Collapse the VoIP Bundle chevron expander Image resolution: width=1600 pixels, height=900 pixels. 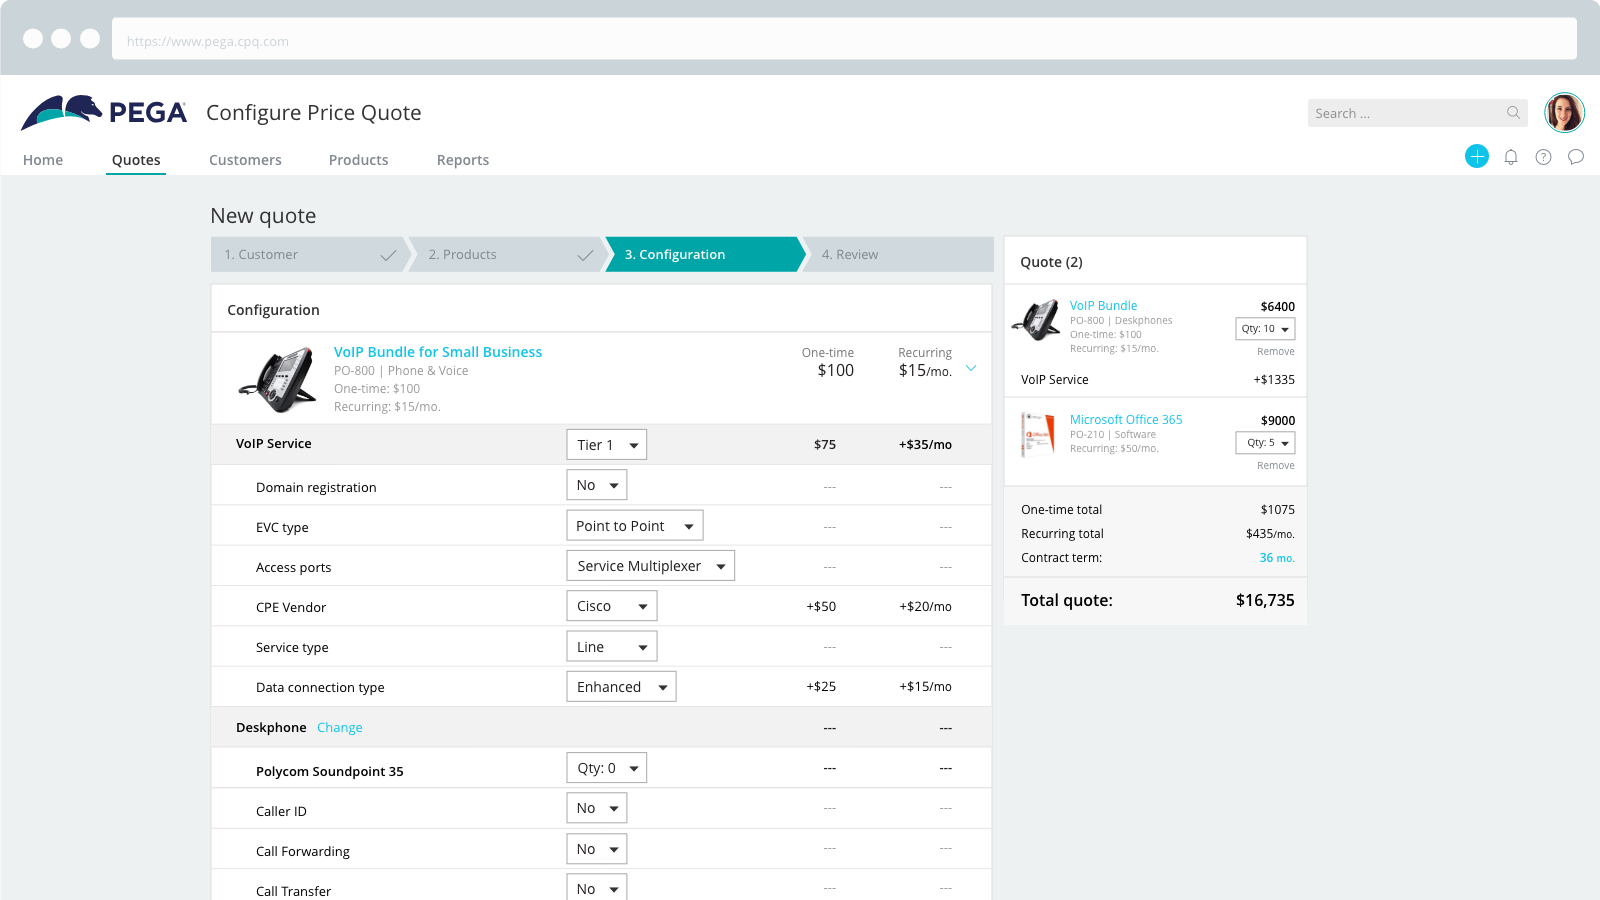click(x=971, y=369)
